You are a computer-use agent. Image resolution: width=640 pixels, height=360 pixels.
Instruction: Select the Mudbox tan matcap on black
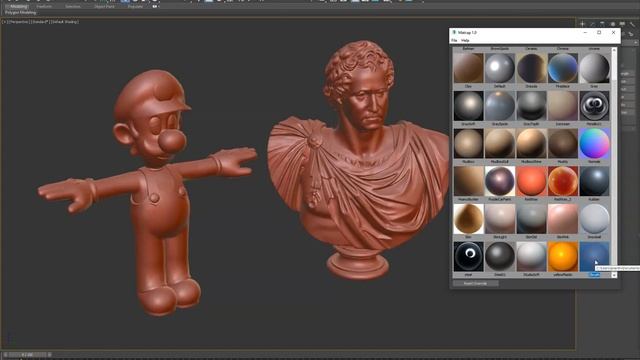click(x=468, y=143)
